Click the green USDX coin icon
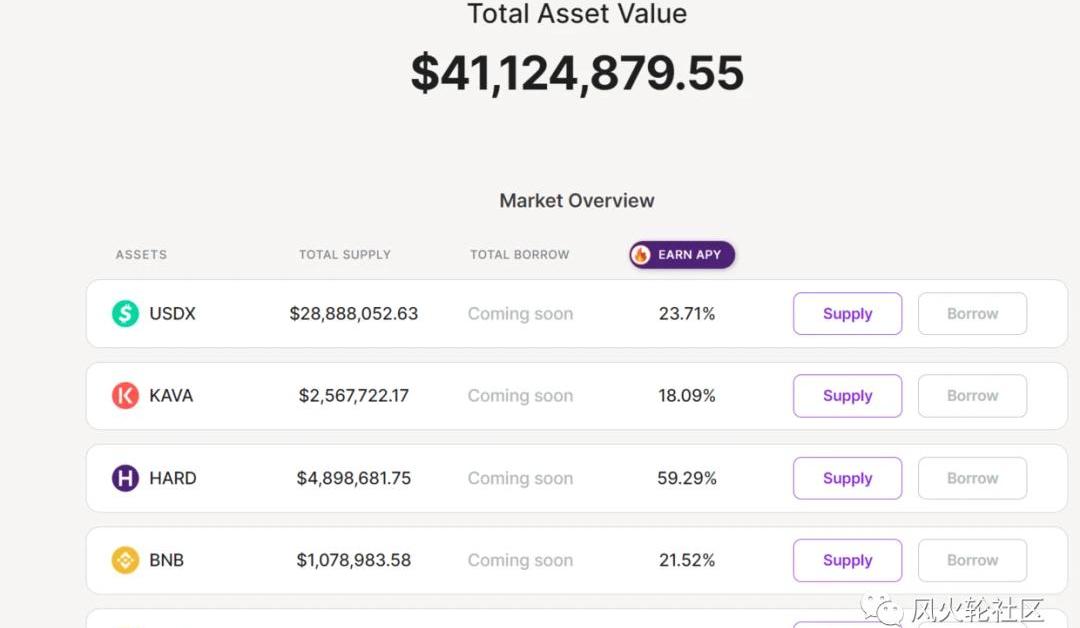 click(x=125, y=313)
